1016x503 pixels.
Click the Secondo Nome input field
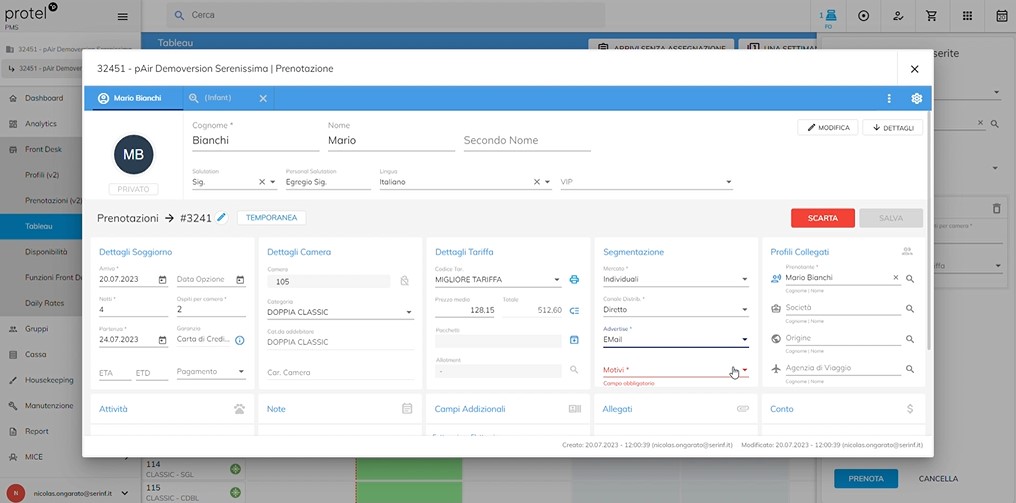pos(527,141)
